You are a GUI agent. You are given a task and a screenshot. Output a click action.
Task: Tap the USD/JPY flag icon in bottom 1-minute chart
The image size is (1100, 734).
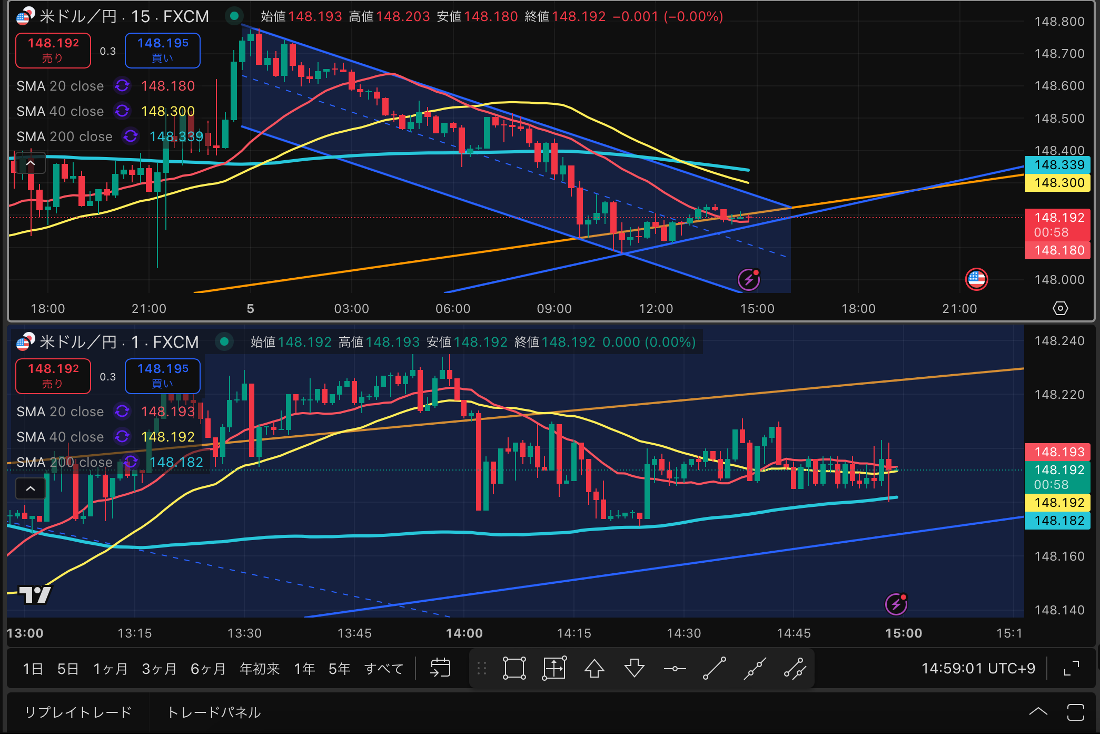click(x=25, y=342)
